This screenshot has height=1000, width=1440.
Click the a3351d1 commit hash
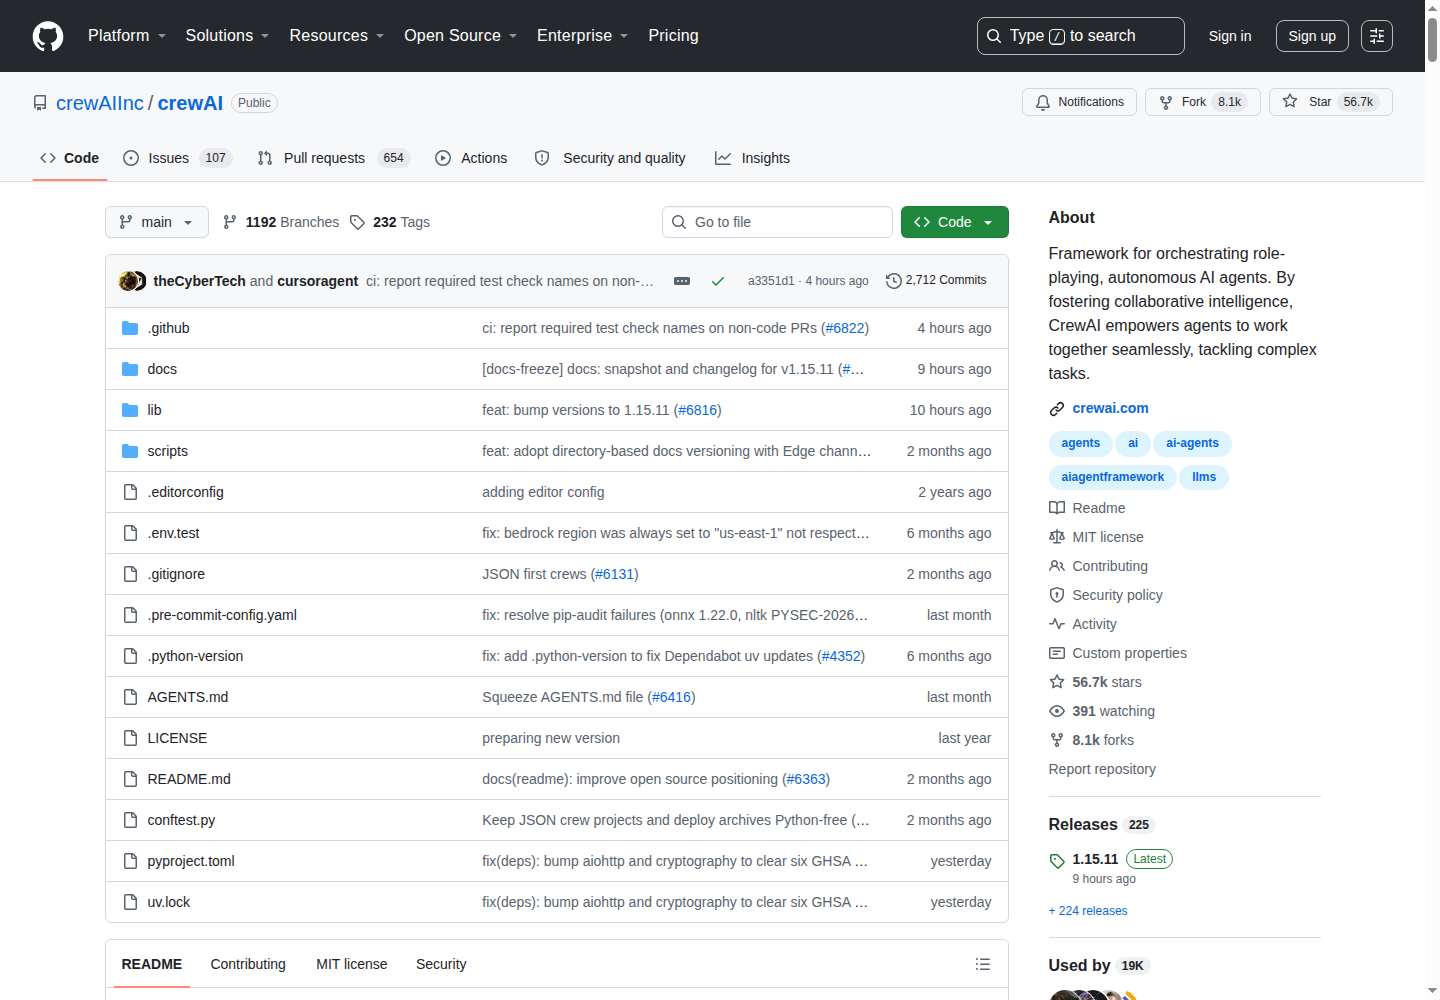771,281
